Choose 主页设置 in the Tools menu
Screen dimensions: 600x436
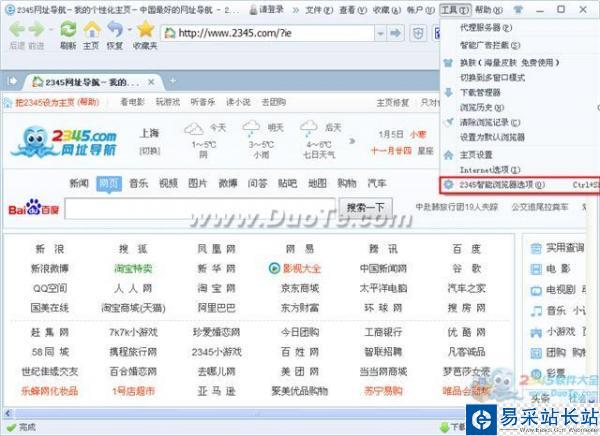click(x=476, y=155)
